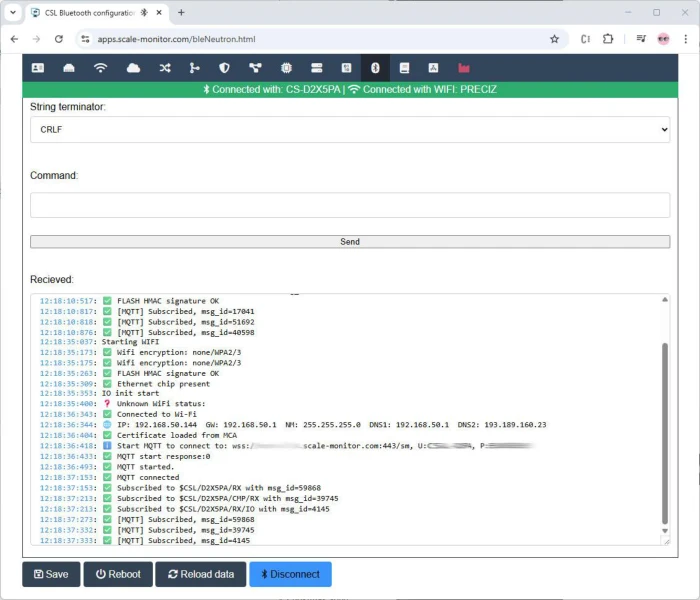The image size is (700, 600).
Task: Open the tab right of the server icon
Action: pyautogui.click(x=346, y=68)
